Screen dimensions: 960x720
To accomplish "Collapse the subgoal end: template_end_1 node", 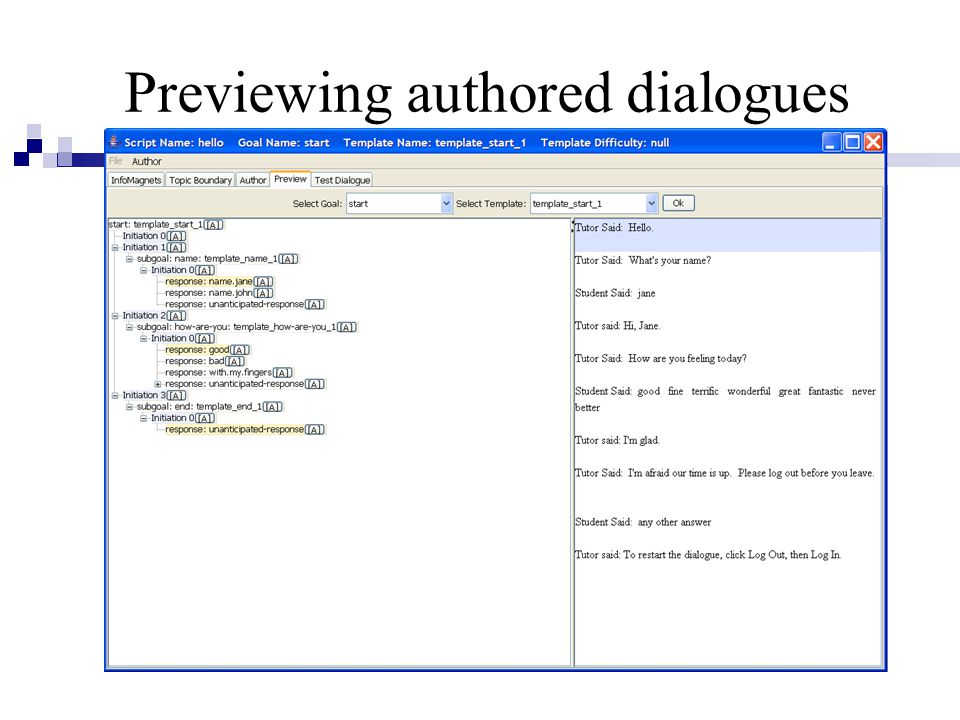I will point(129,407).
